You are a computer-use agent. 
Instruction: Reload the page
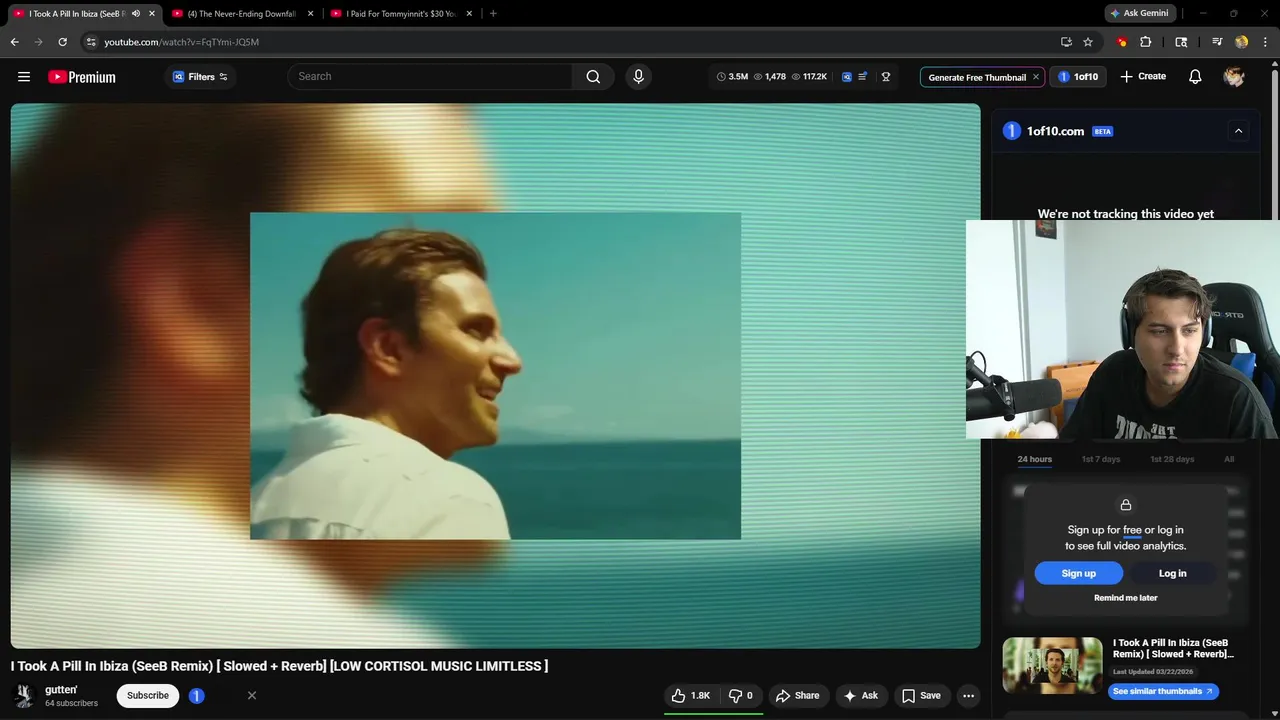point(62,42)
